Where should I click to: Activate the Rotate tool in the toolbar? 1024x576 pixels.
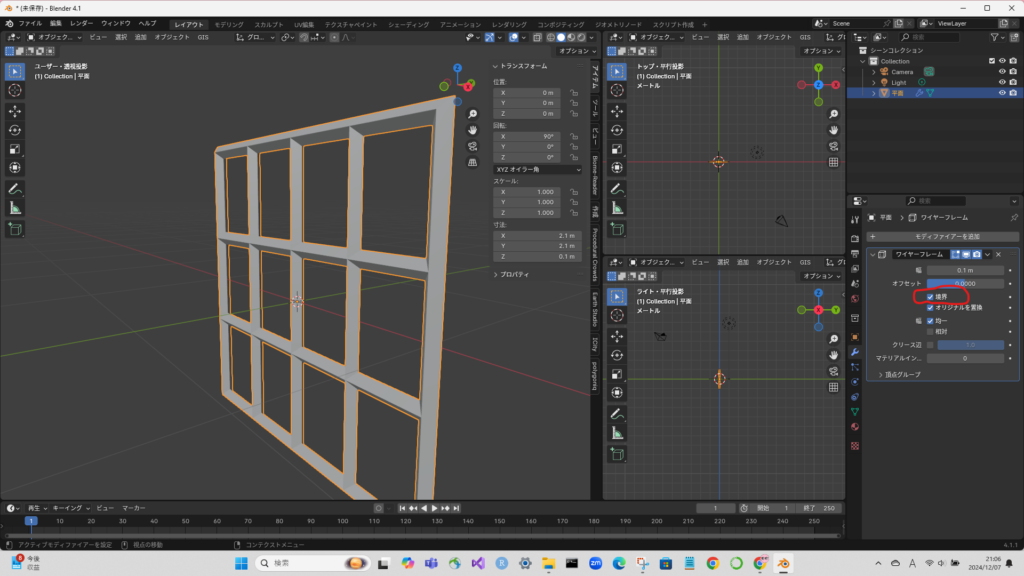coord(15,130)
